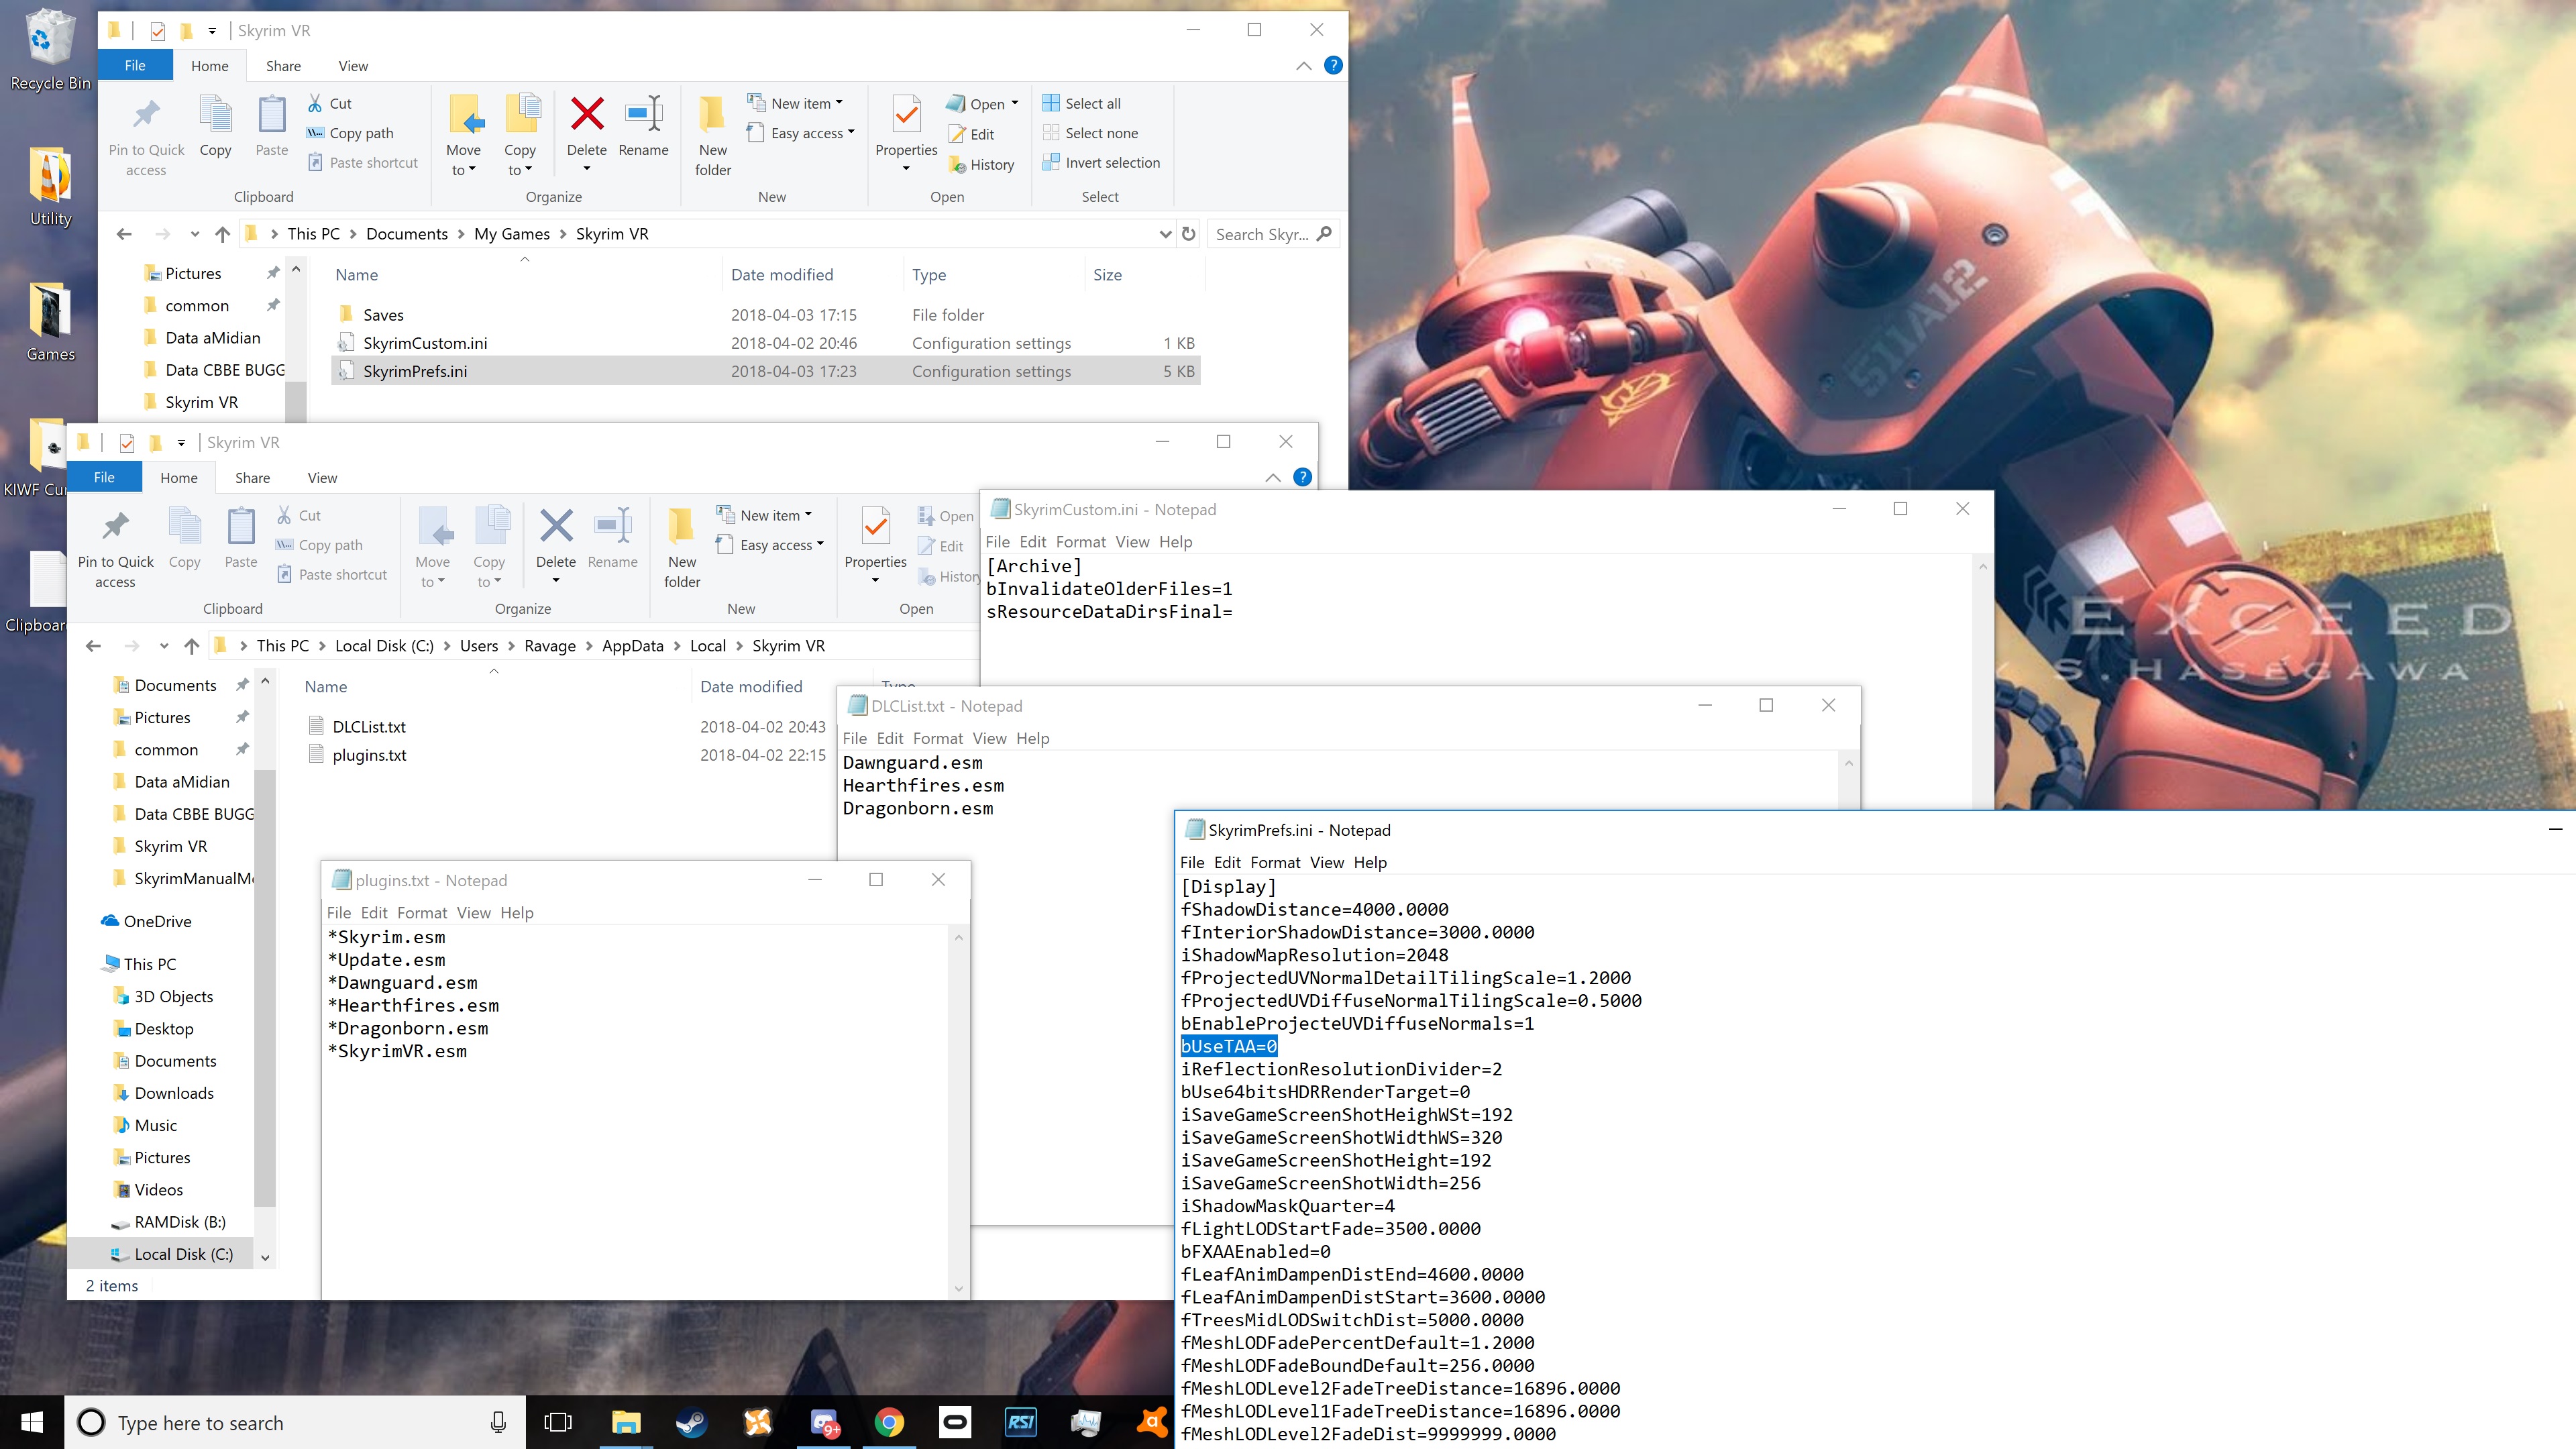The image size is (2576, 1449).
Task: Switch to the View tab in top Explorer
Action: (353, 66)
